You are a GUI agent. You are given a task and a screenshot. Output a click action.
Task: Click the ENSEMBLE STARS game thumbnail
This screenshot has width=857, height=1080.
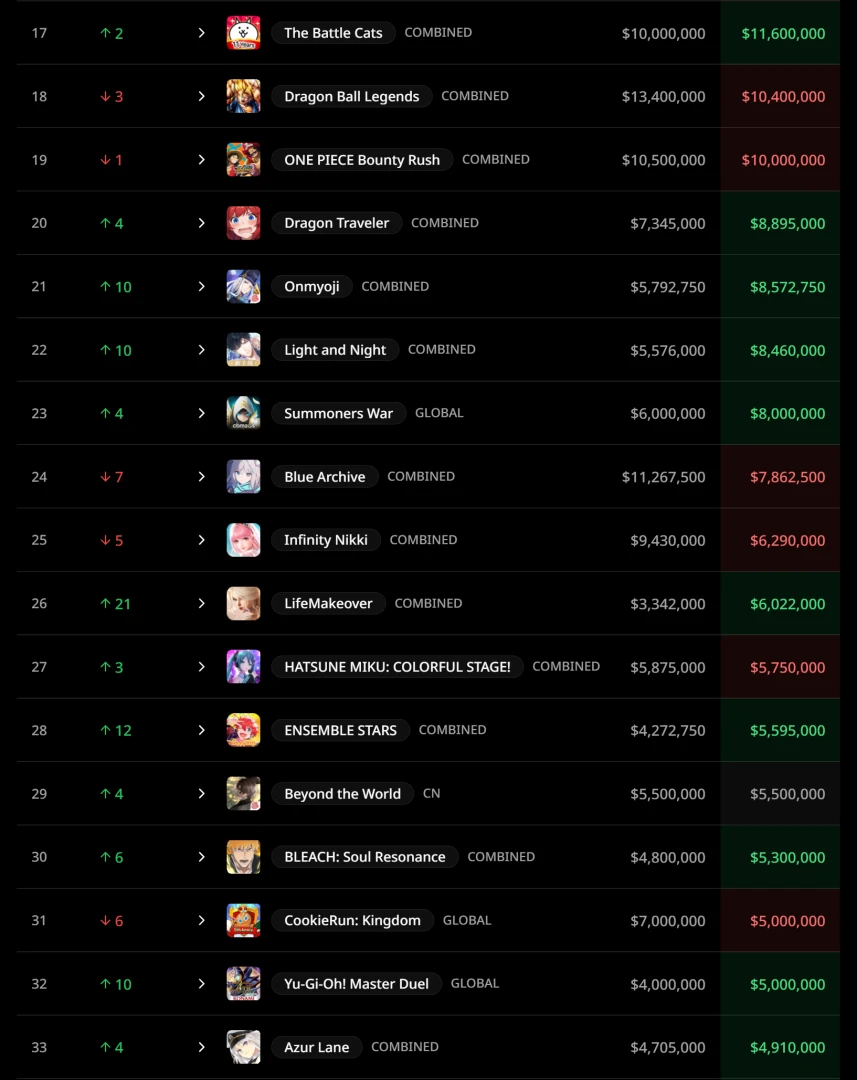coord(243,730)
